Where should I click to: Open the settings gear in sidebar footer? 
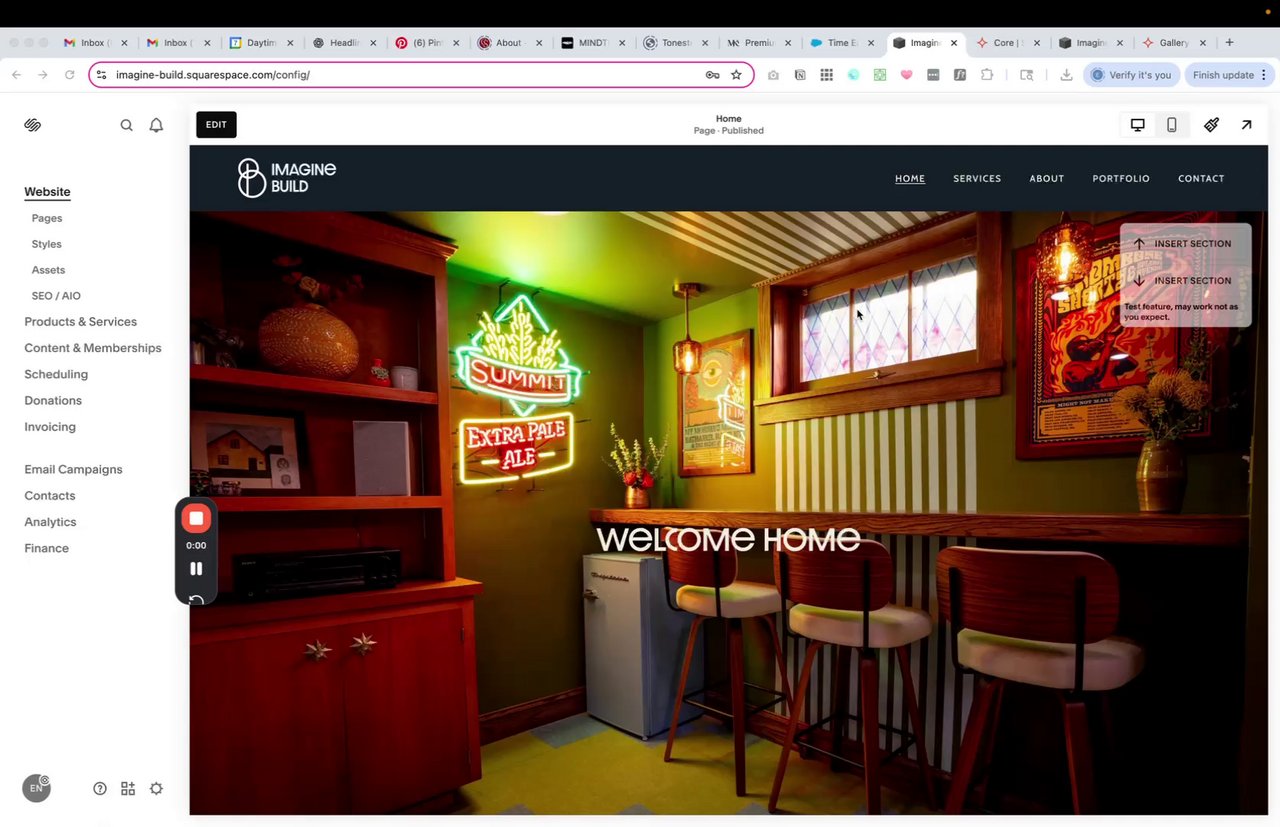click(156, 788)
